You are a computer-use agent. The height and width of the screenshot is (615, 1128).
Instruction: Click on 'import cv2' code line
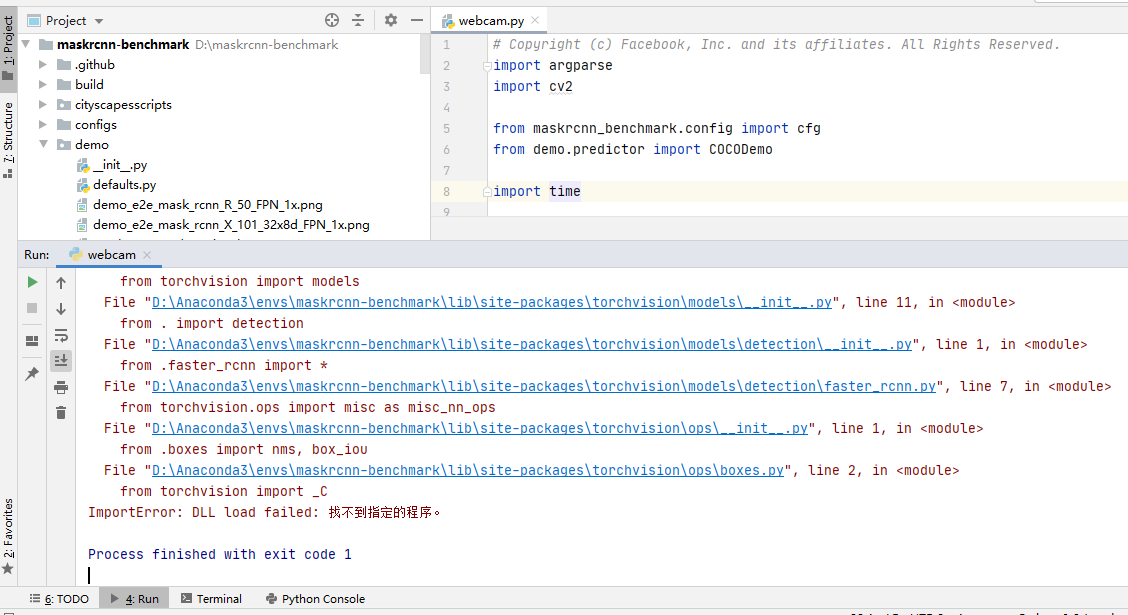coord(533,86)
